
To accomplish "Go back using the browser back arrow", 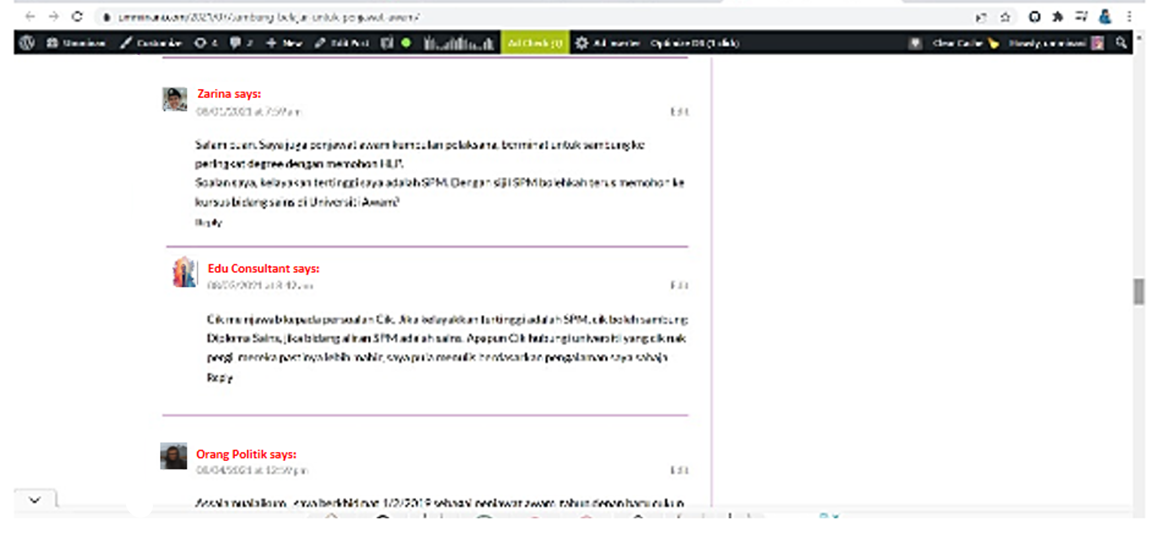I will (x=28, y=17).
